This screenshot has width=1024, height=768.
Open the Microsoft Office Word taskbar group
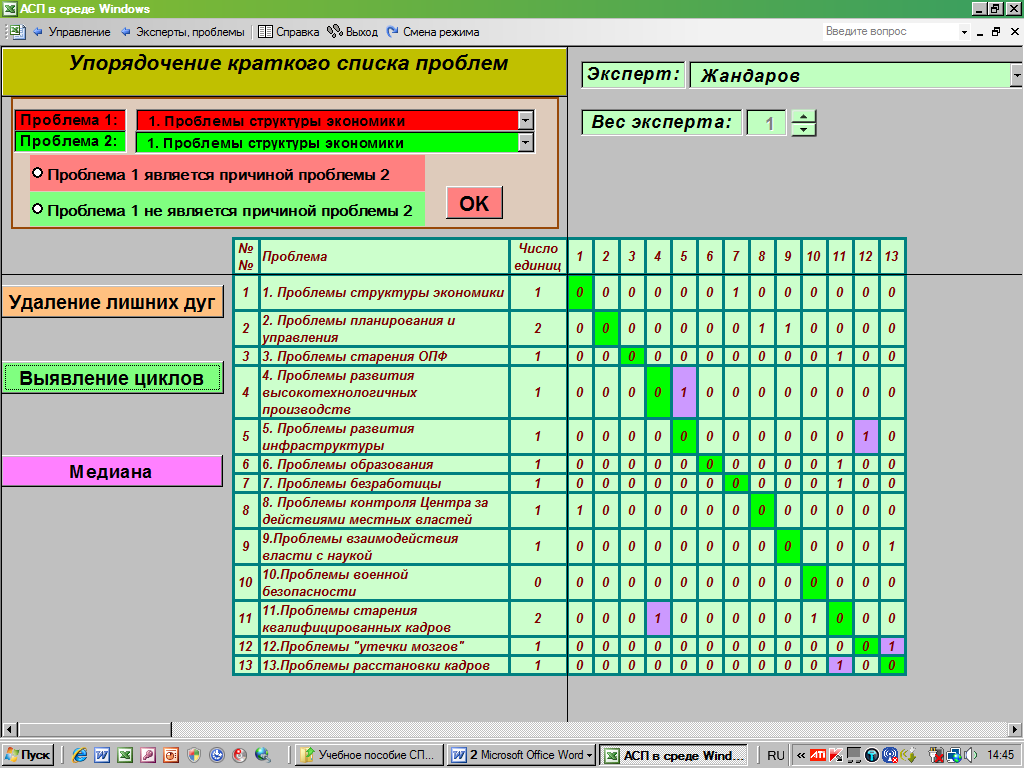pos(522,756)
